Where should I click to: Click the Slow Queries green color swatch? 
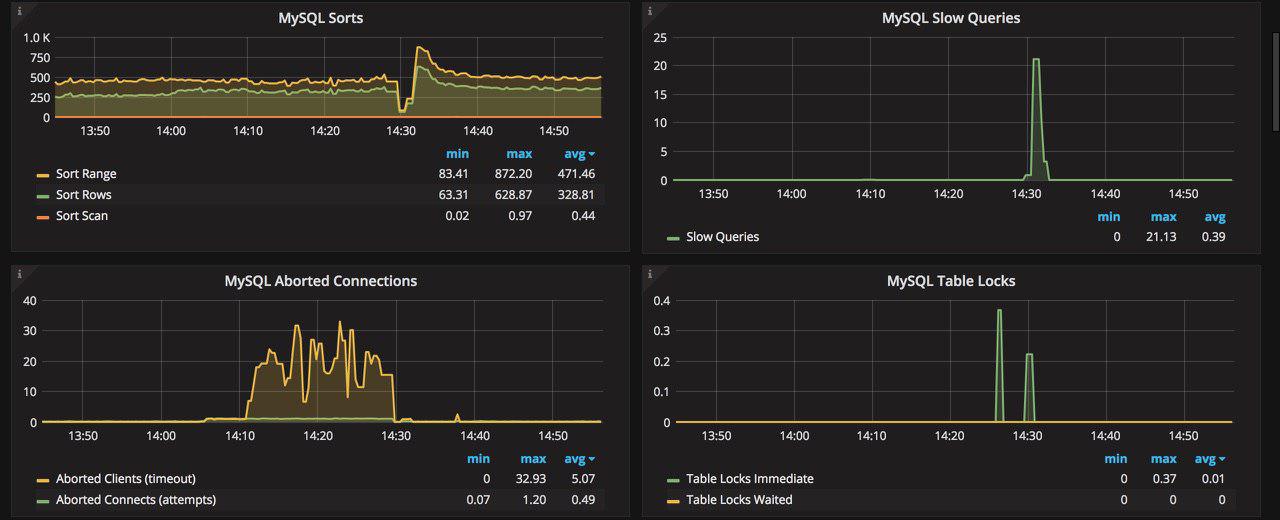pos(673,238)
